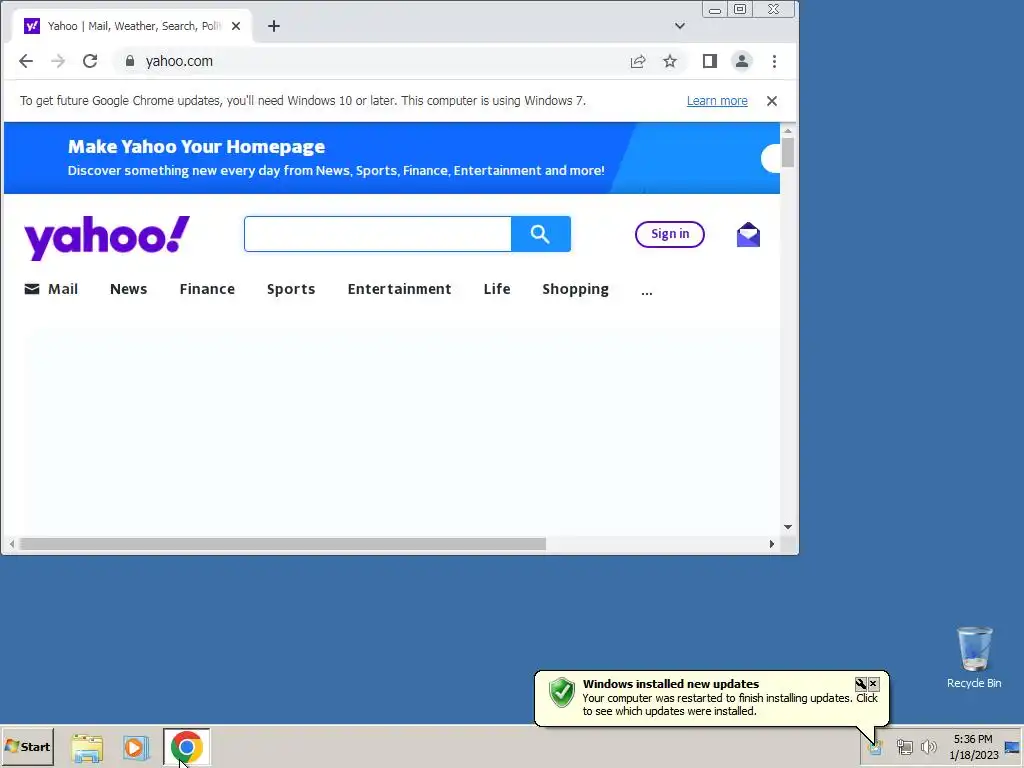The height and width of the screenshot is (768, 1024).
Task: Click the Chrome taskbar icon
Action: [187, 747]
